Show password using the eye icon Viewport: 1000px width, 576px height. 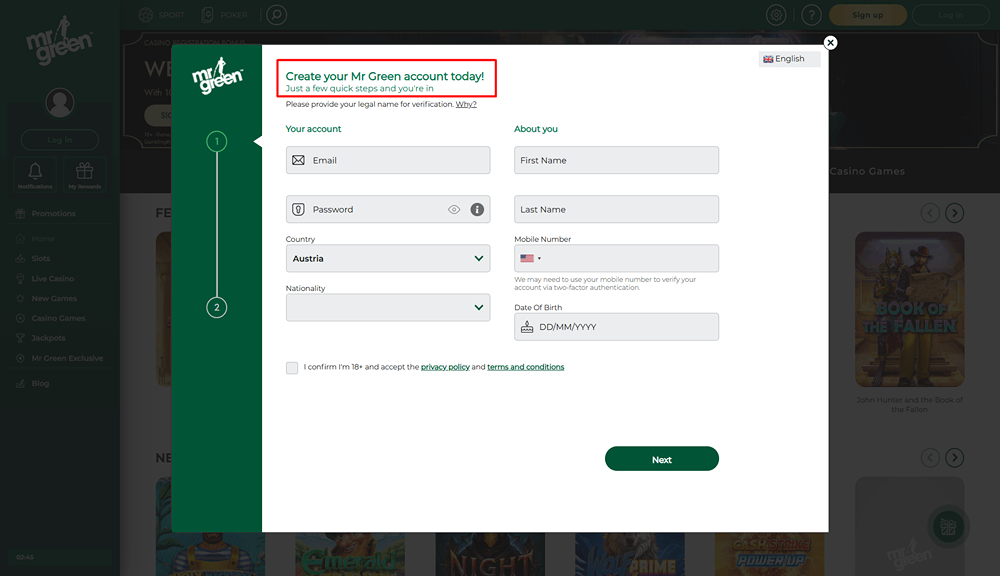click(453, 209)
